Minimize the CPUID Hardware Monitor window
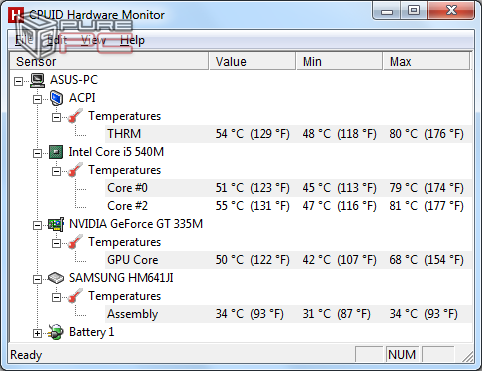 (x=387, y=11)
